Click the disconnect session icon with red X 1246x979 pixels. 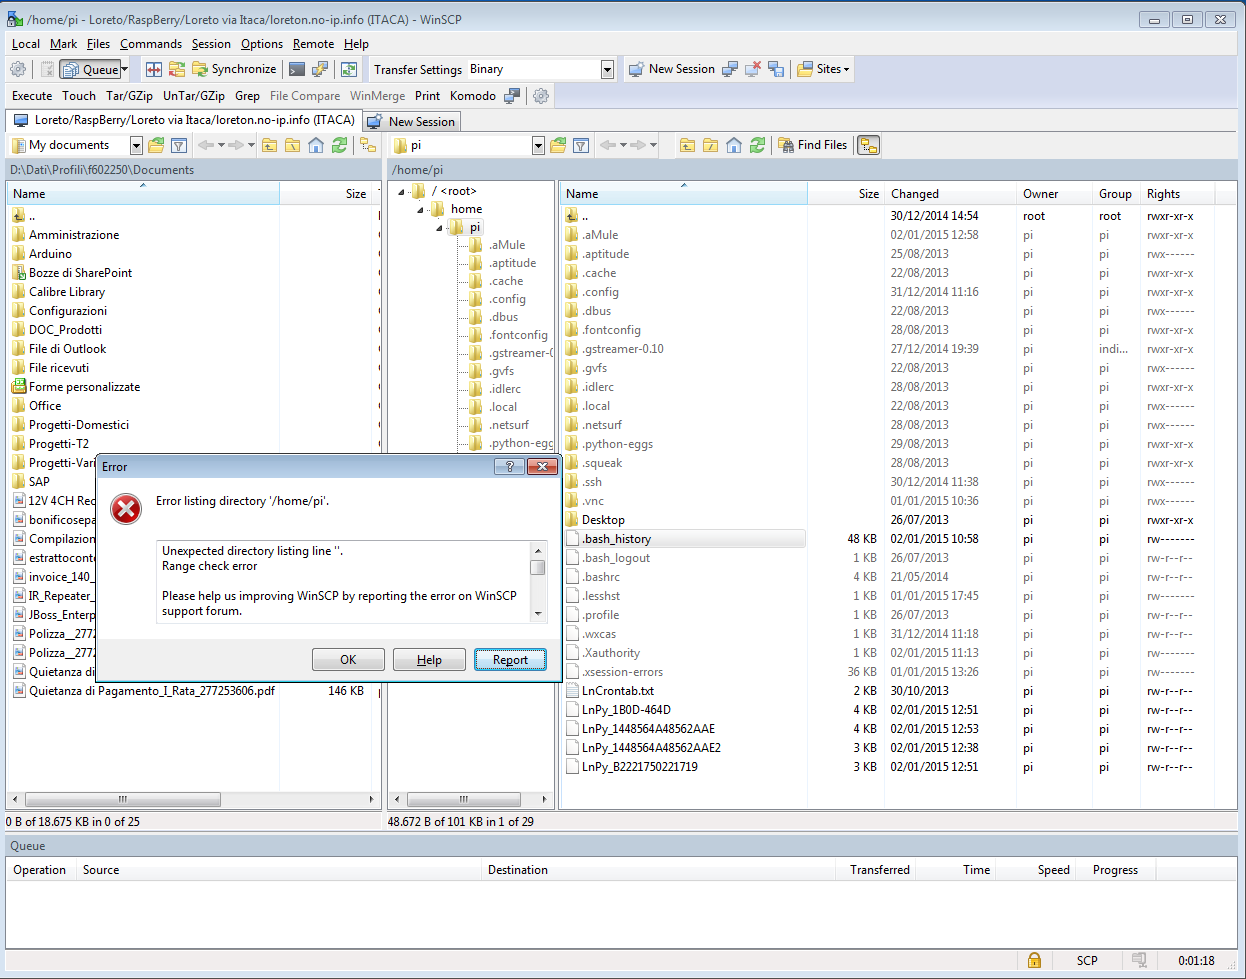coord(753,69)
